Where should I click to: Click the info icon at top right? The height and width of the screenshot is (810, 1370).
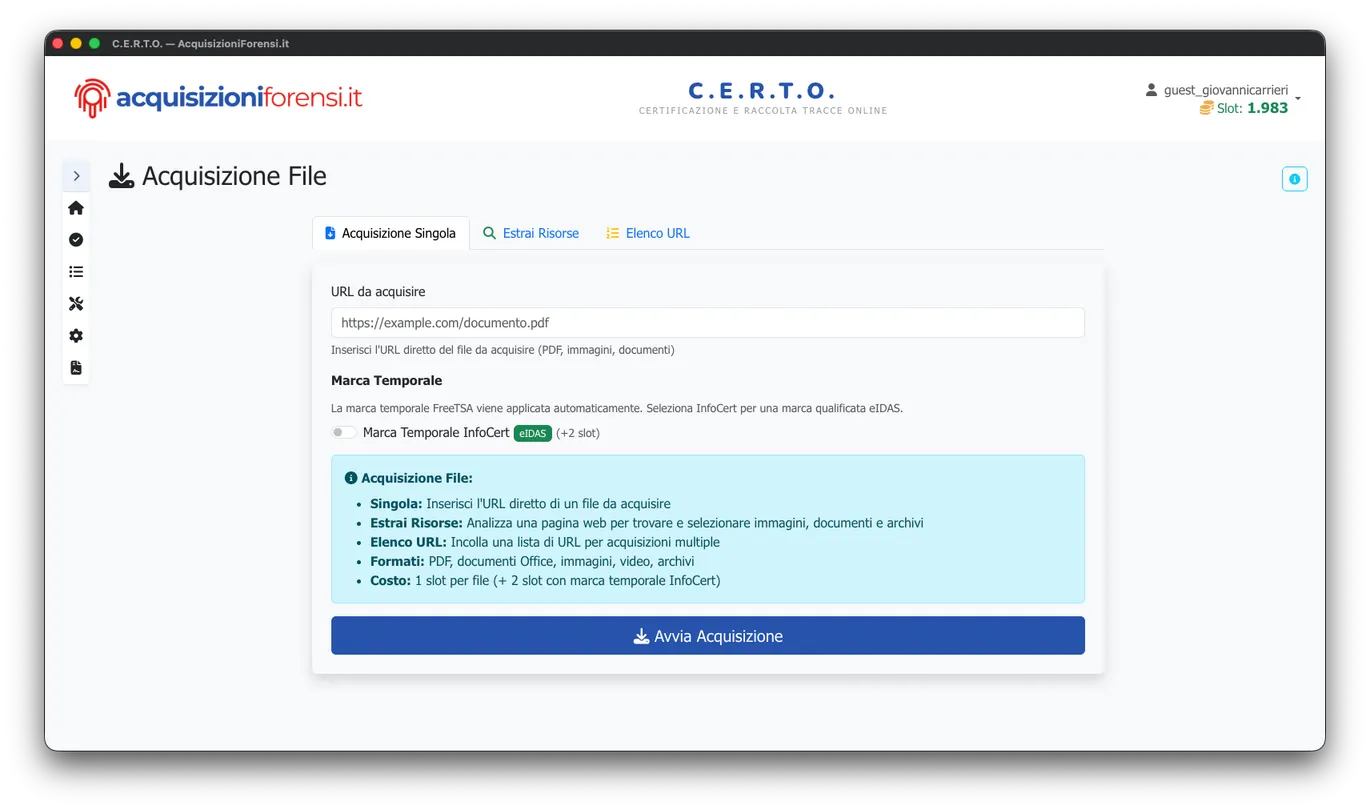click(1294, 178)
